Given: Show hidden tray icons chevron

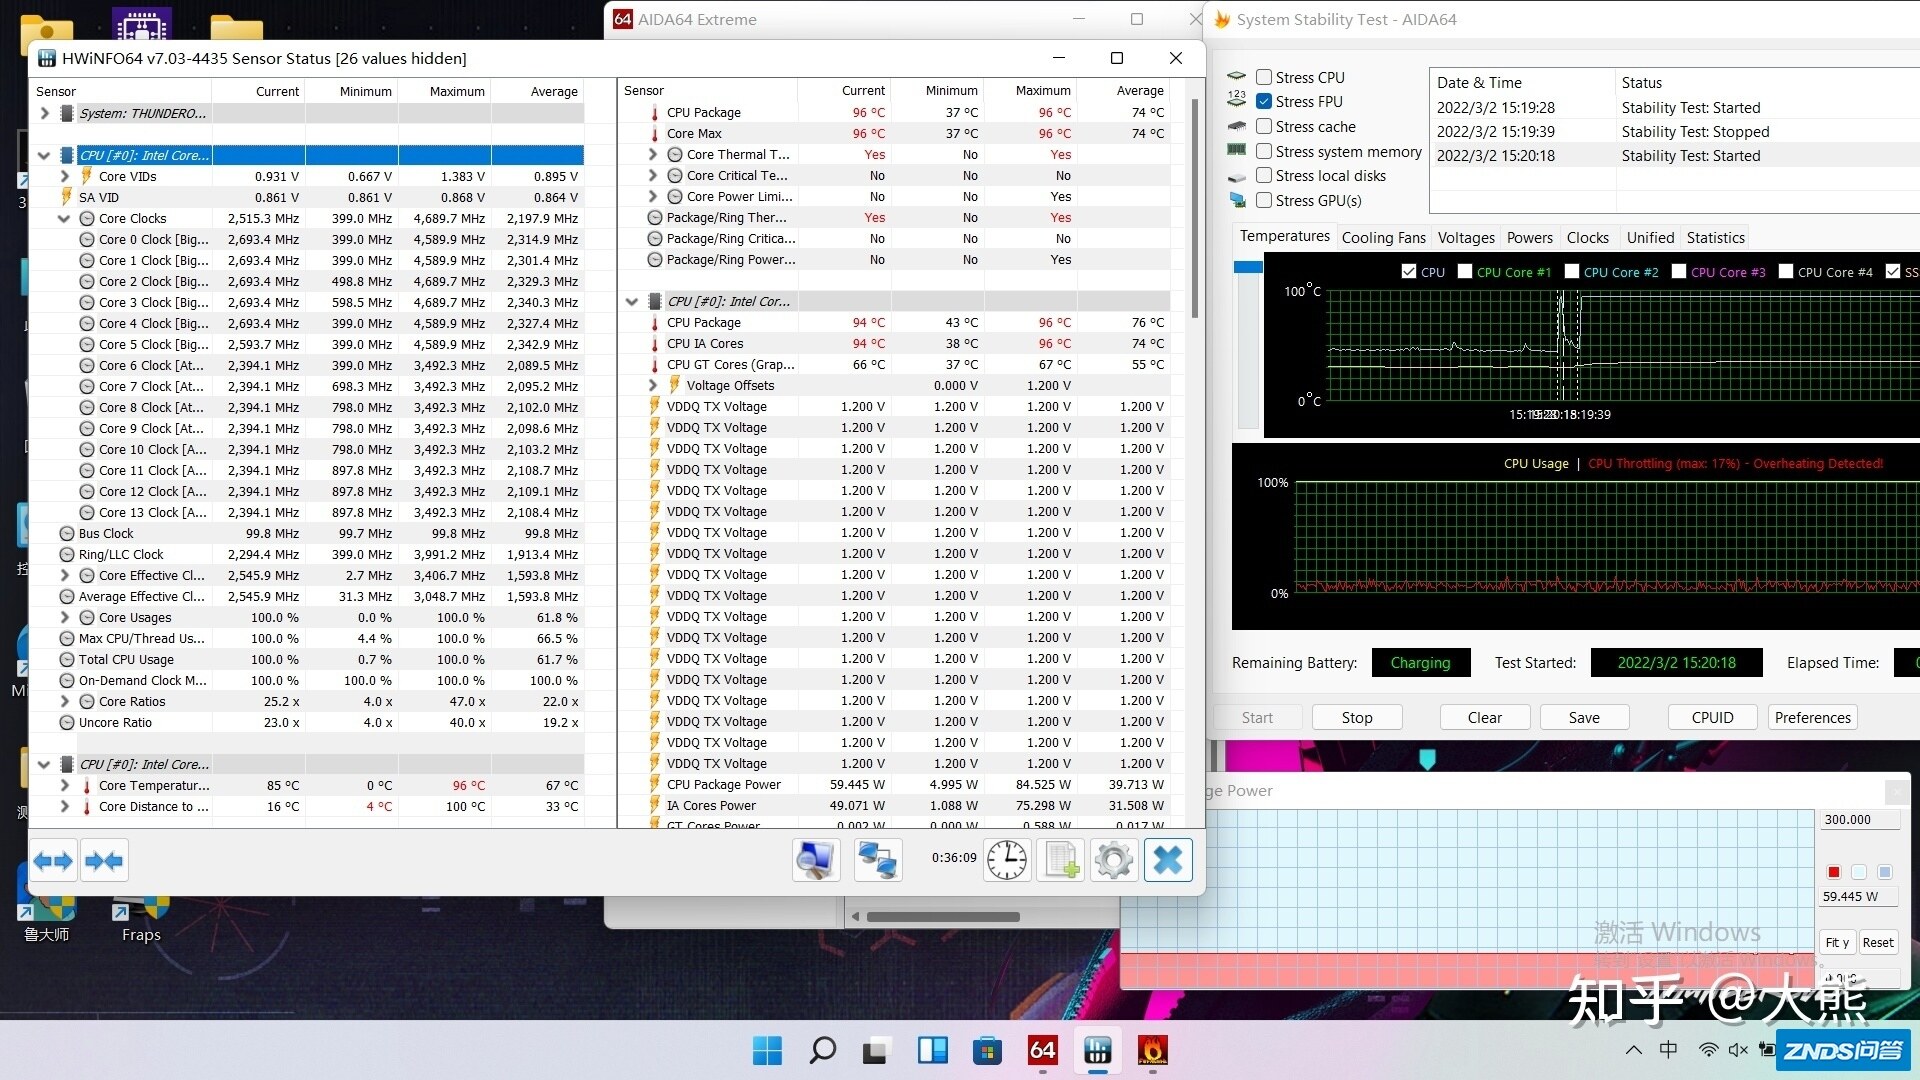Looking at the screenshot, I should [x=1633, y=1050].
